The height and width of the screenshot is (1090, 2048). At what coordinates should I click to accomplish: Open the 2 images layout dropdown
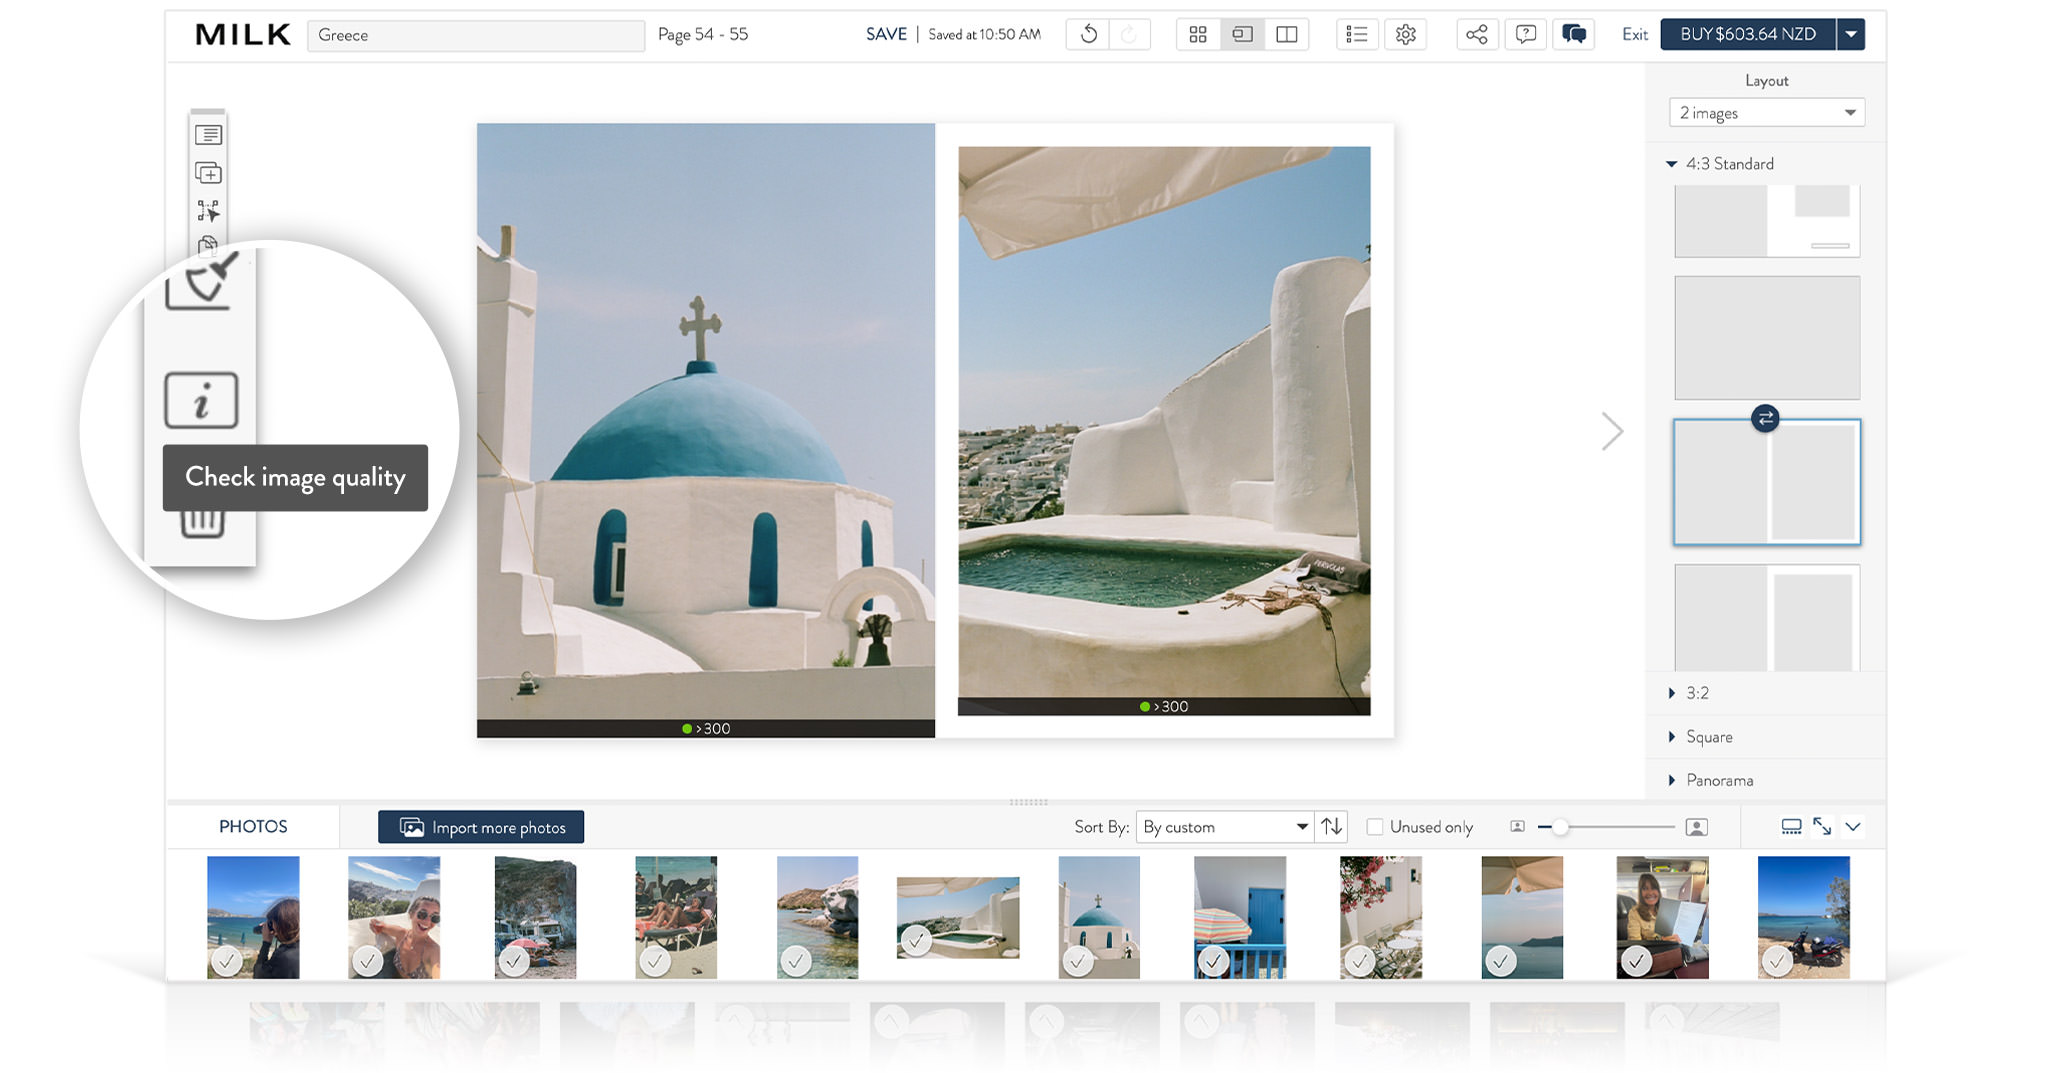(x=1766, y=113)
